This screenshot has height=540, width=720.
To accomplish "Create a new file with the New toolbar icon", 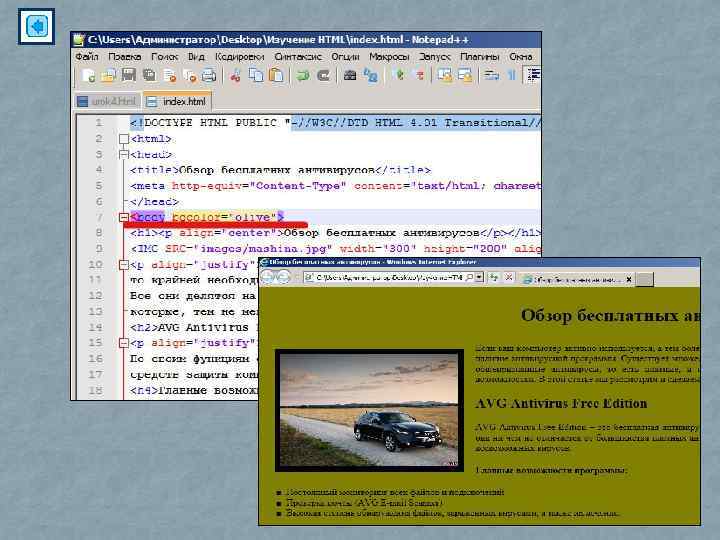I will pos(88,75).
